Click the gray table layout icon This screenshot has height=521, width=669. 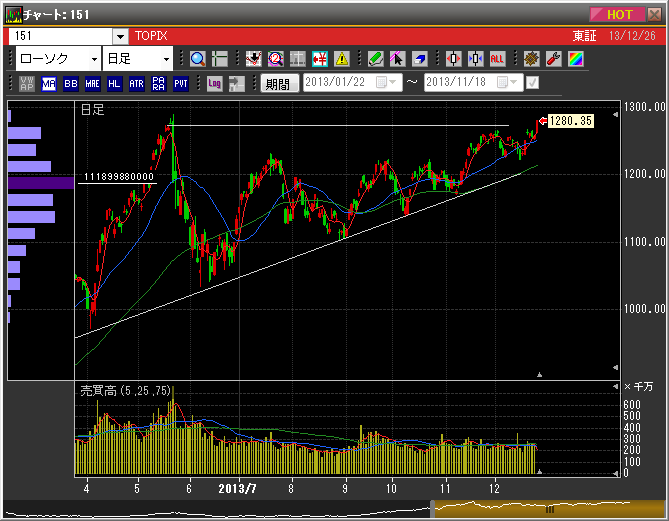click(x=298, y=59)
